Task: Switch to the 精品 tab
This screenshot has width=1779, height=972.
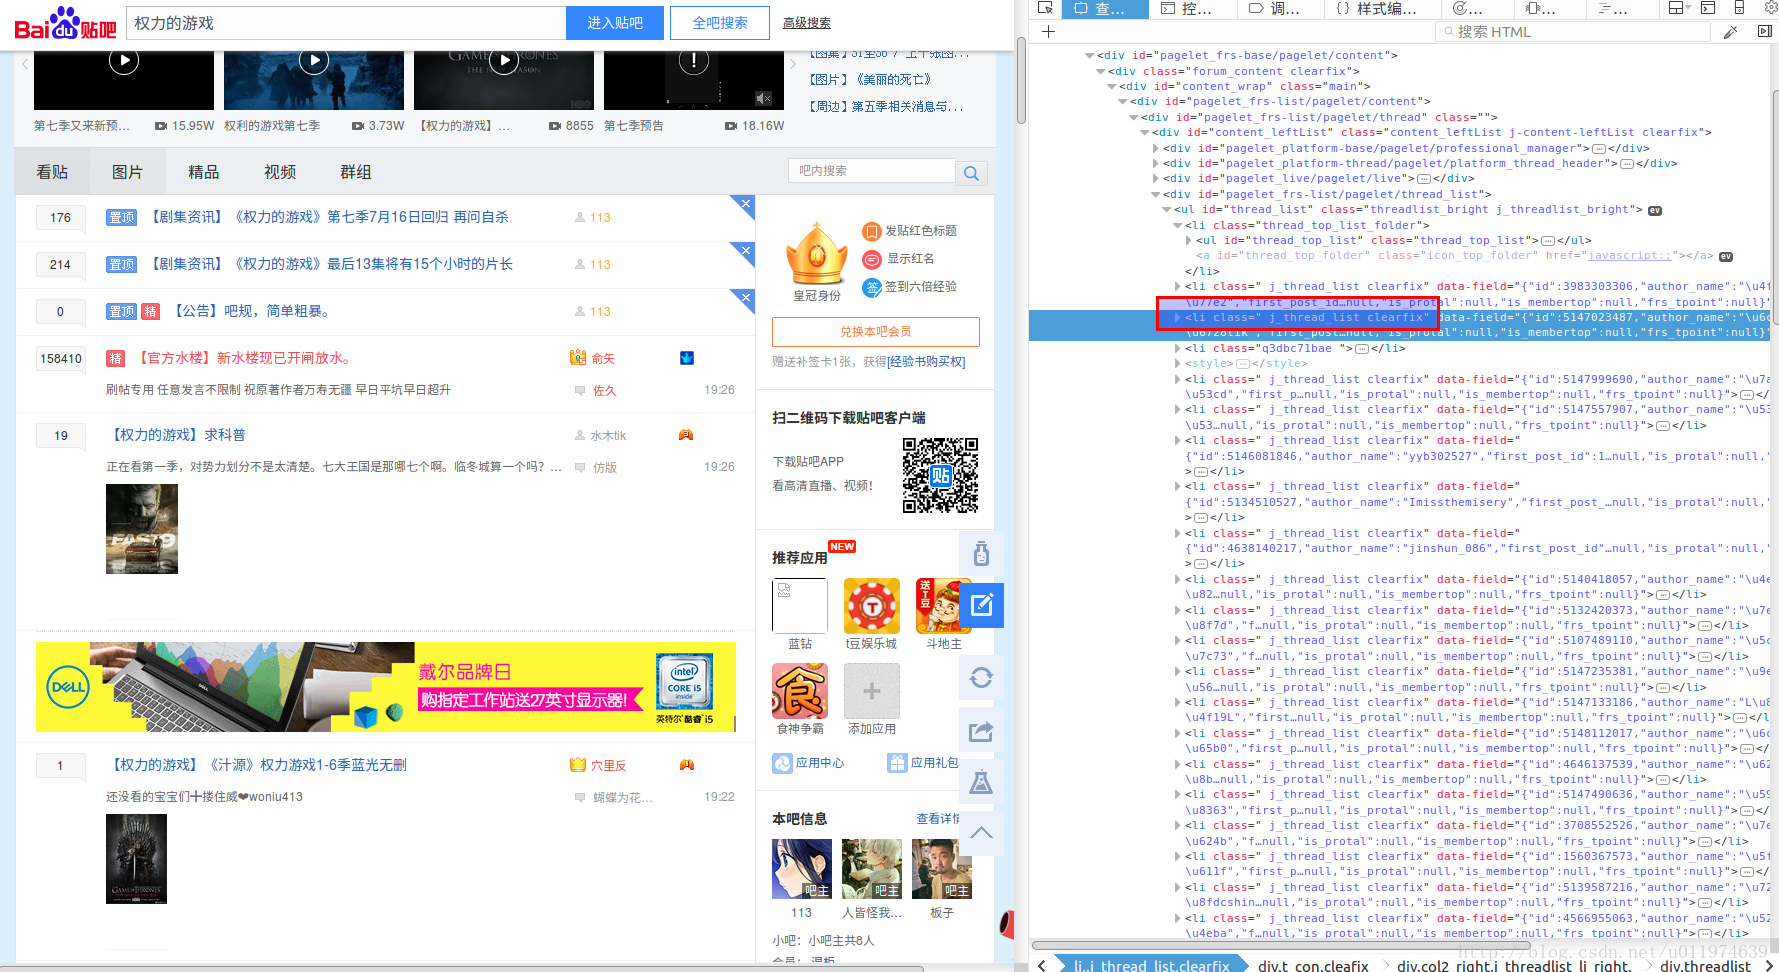Action: point(203,172)
